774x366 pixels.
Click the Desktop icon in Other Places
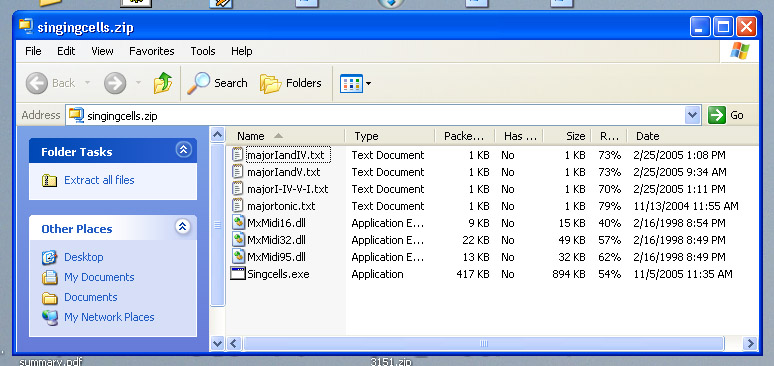[49, 257]
